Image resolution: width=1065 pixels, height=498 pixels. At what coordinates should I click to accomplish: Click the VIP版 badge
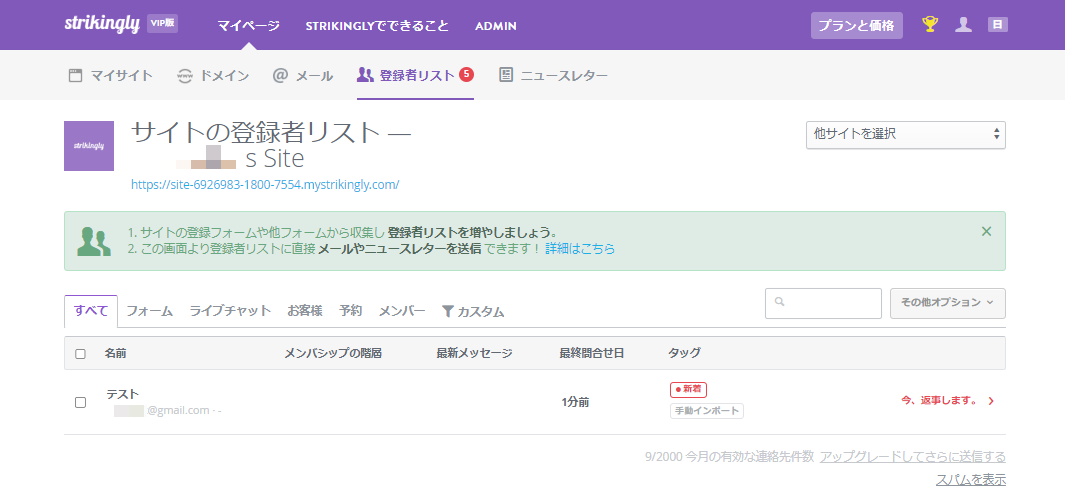click(162, 24)
